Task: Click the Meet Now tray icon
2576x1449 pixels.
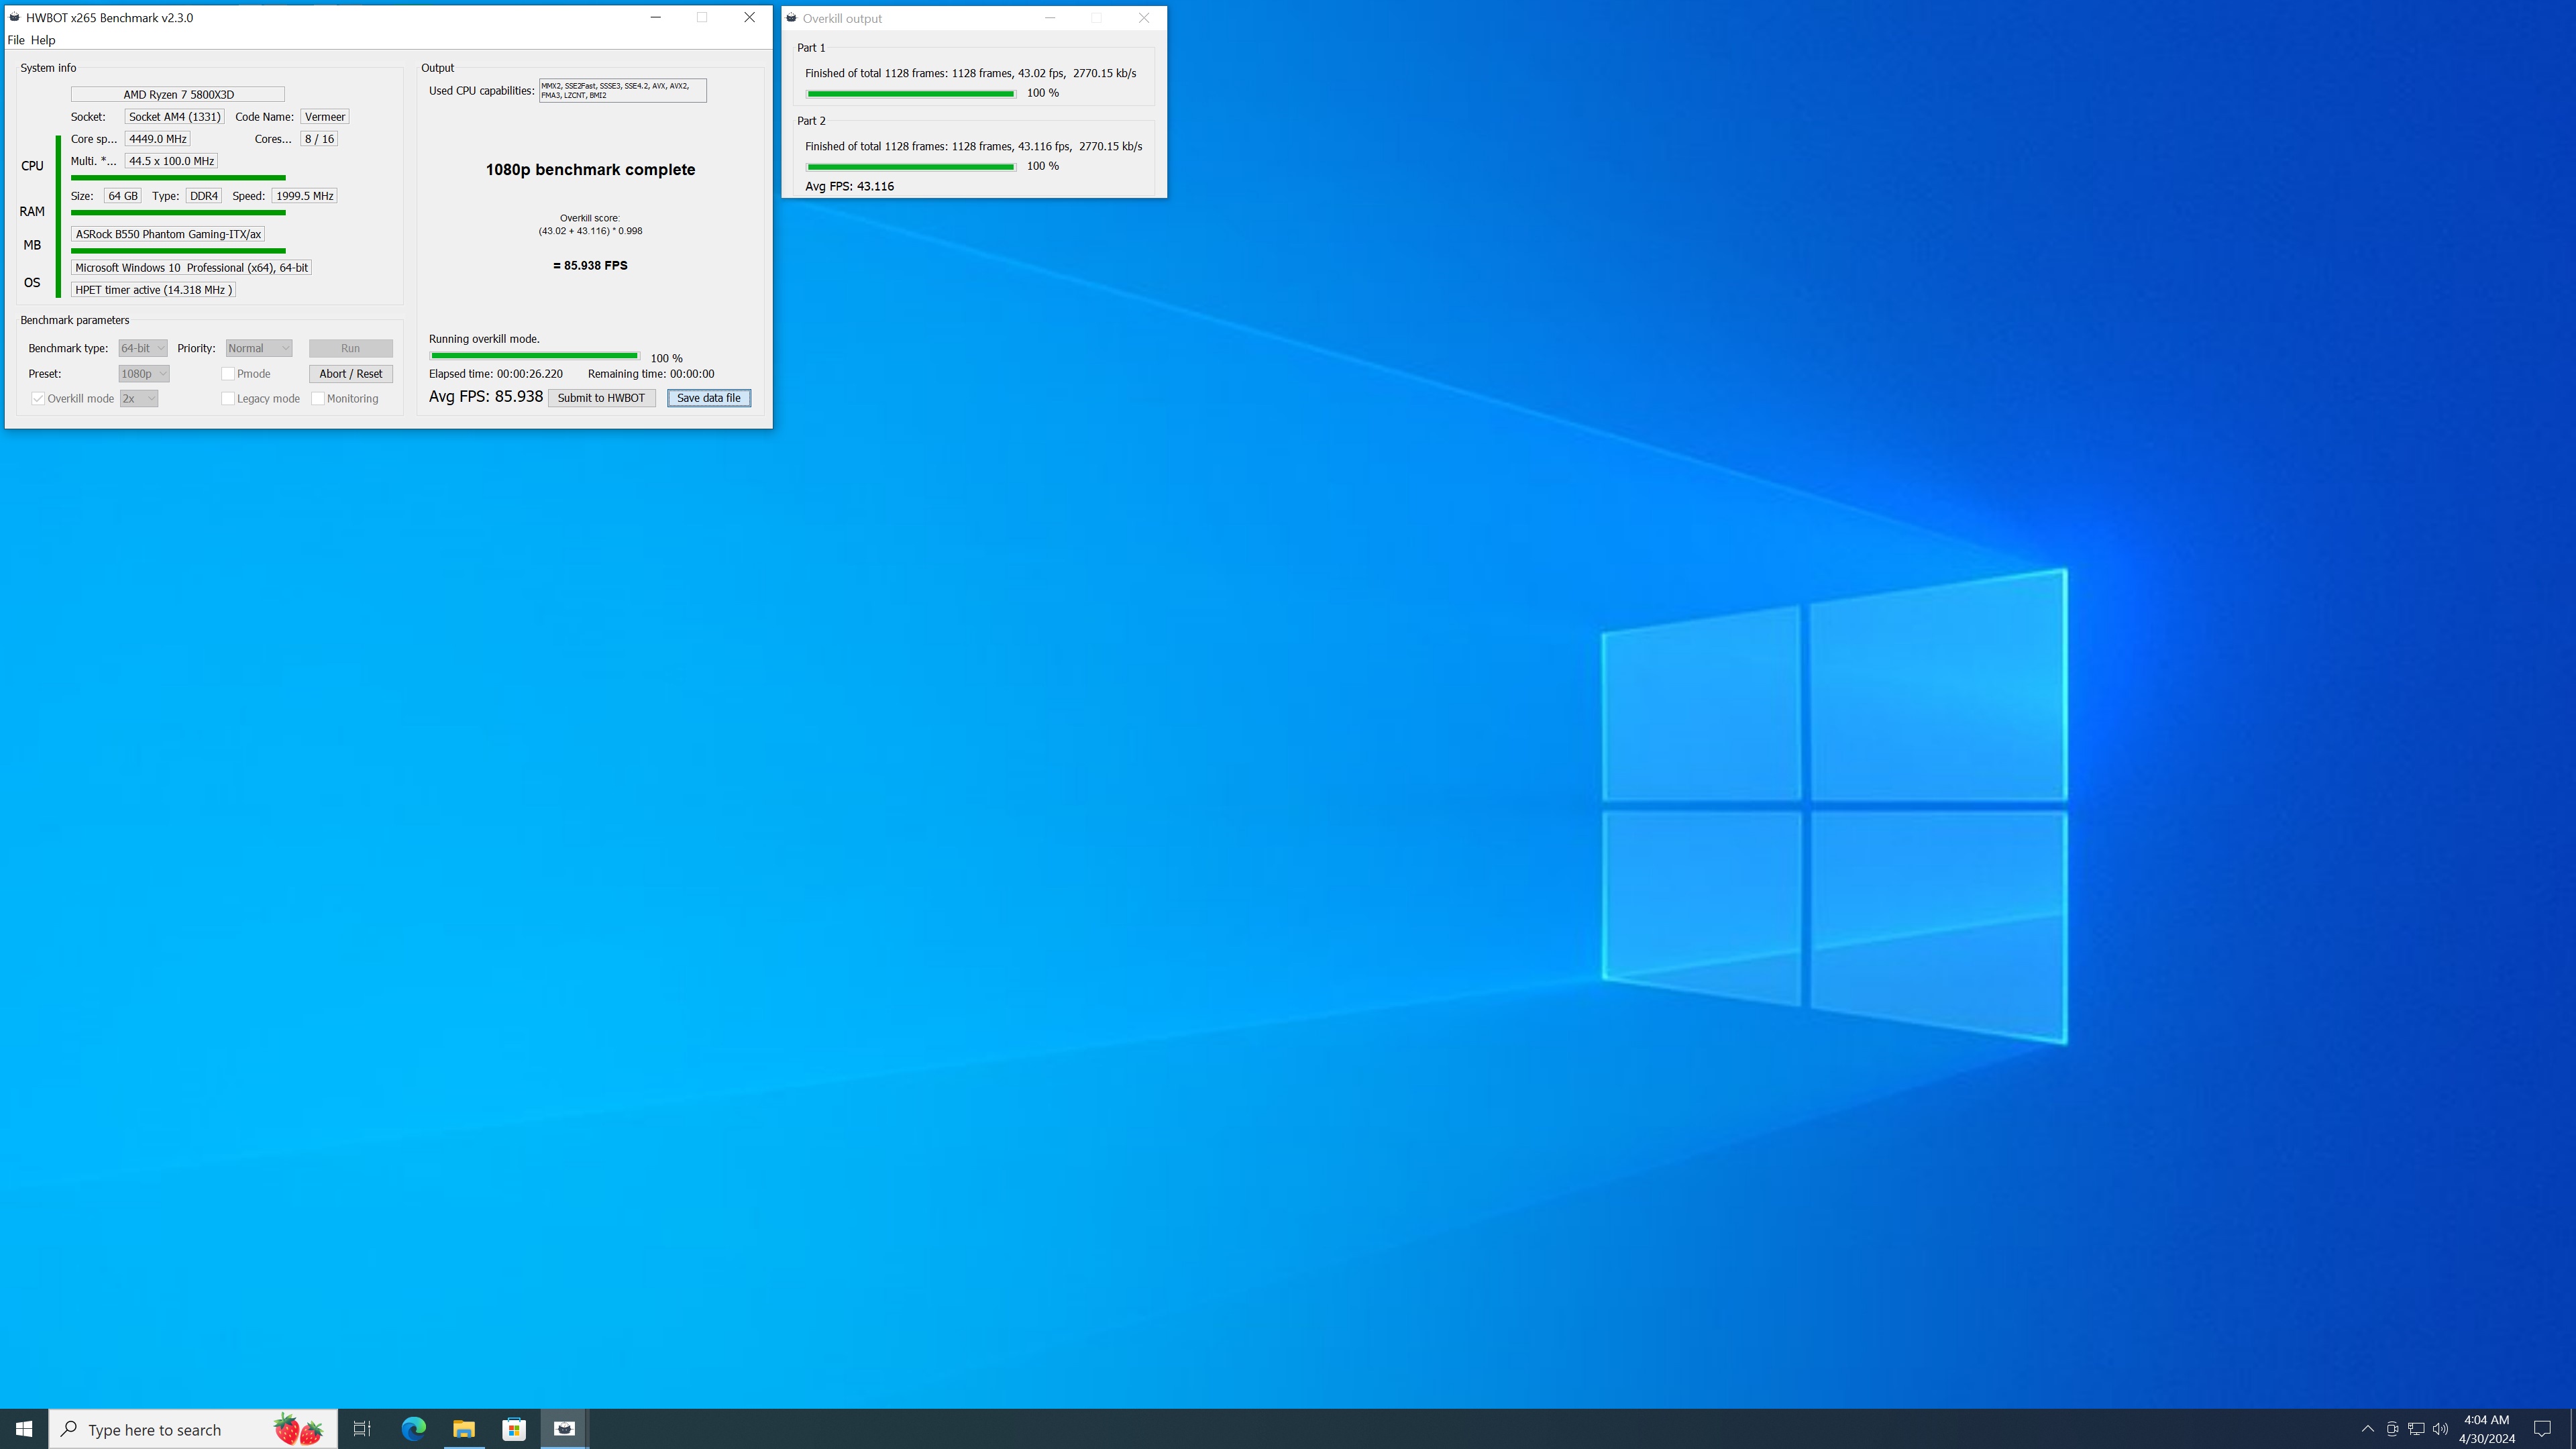Action: click(x=2392, y=1429)
